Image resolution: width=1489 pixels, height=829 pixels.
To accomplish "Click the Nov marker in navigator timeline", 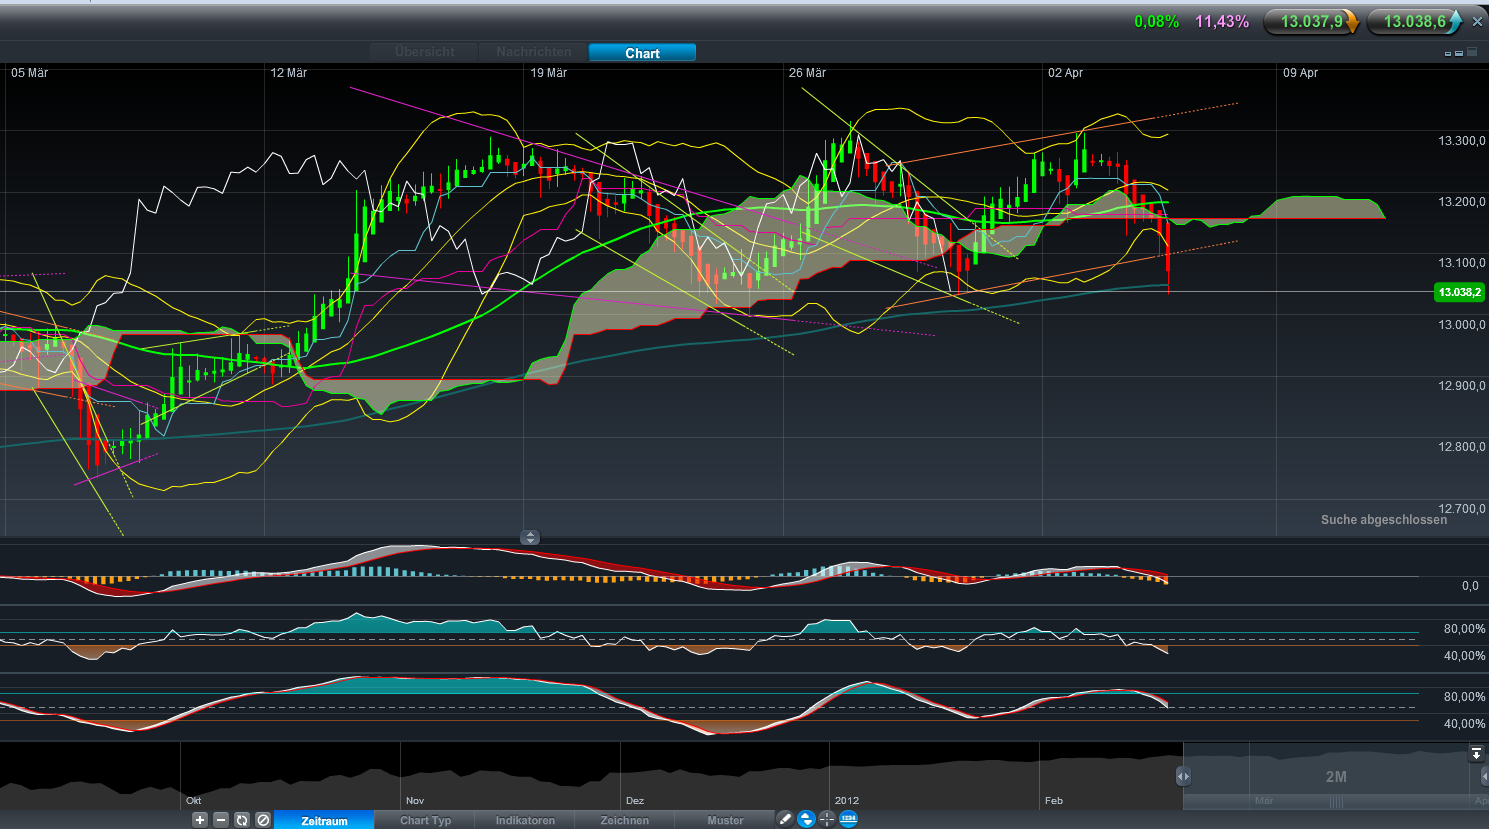I will click(415, 801).
